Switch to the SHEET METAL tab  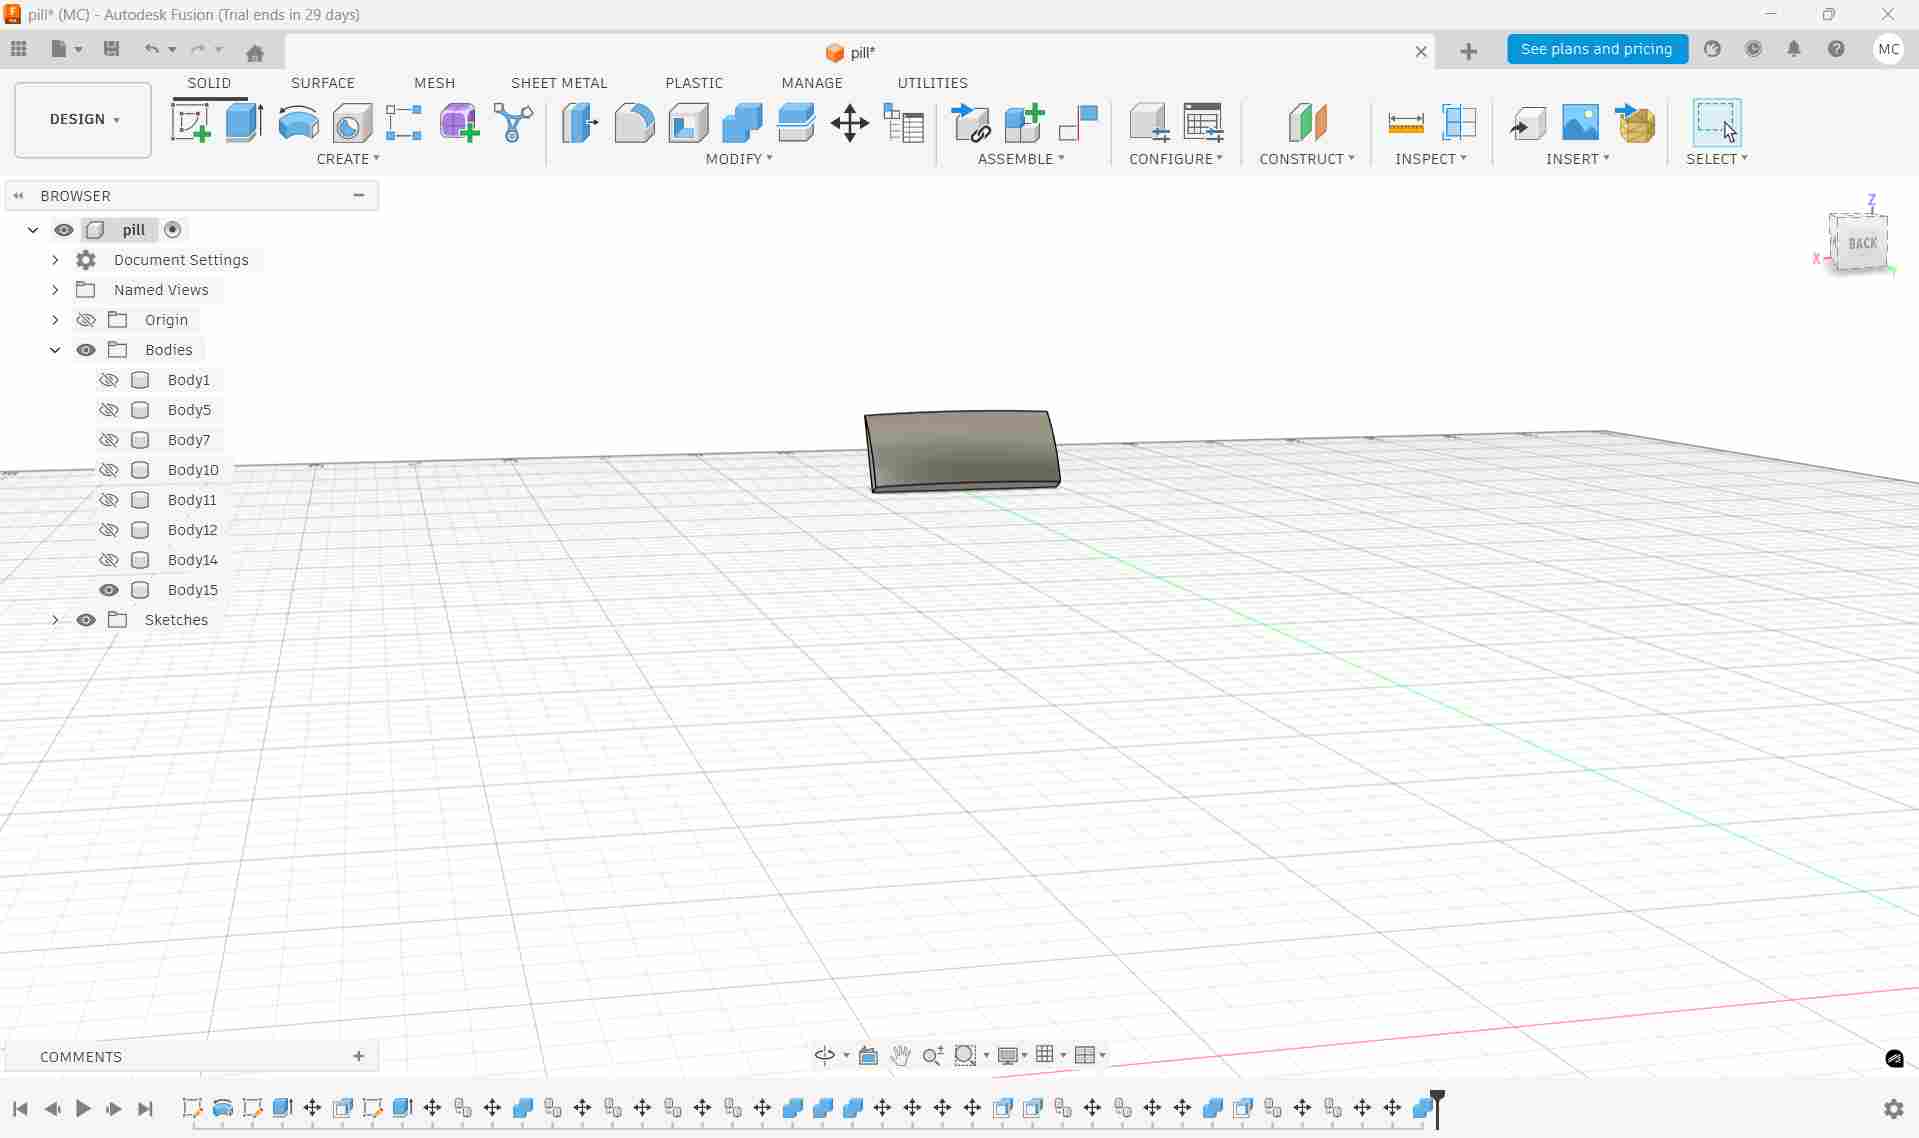(559, 83)
